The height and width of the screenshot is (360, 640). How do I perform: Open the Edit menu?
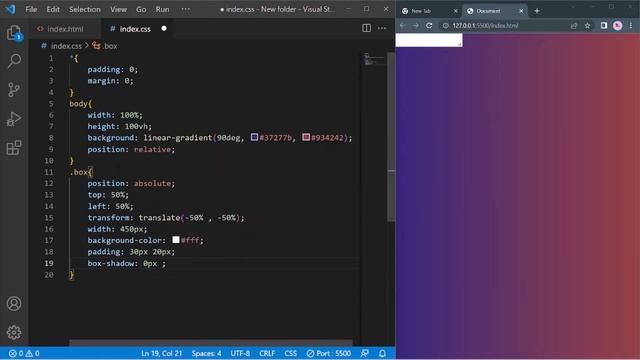(53, 9)
